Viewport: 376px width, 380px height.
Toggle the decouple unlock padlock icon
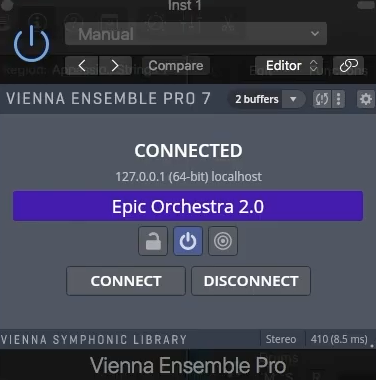pos(153,241)
